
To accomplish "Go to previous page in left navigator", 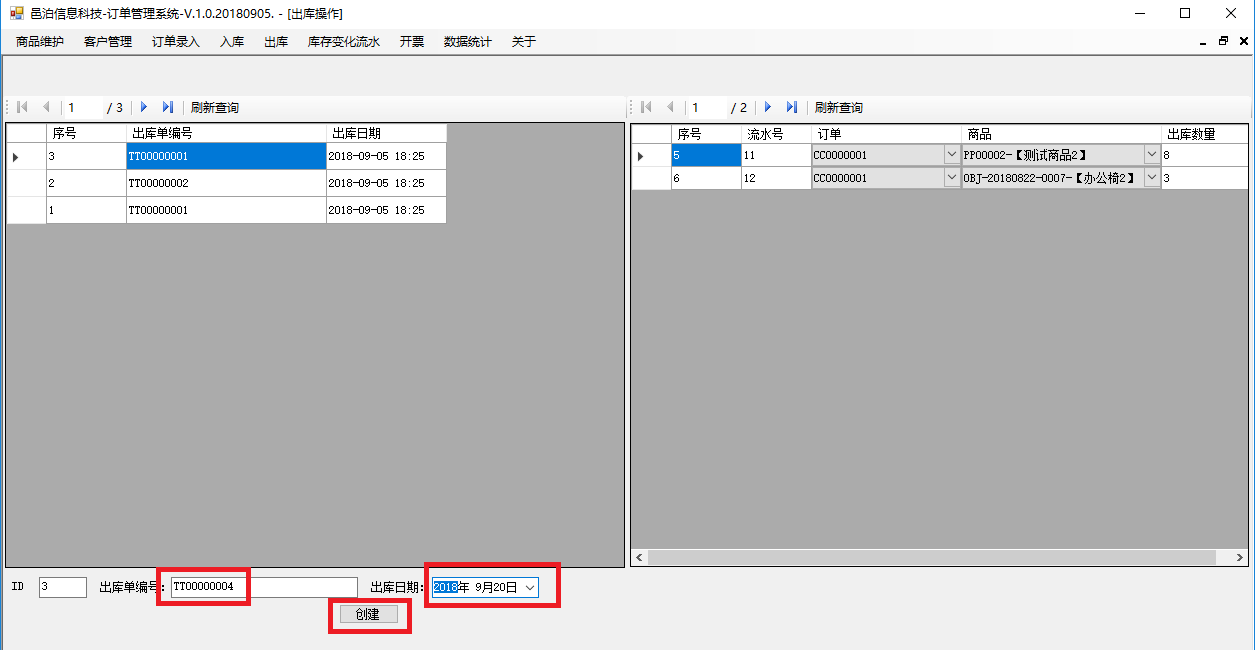I will [46, 107].
